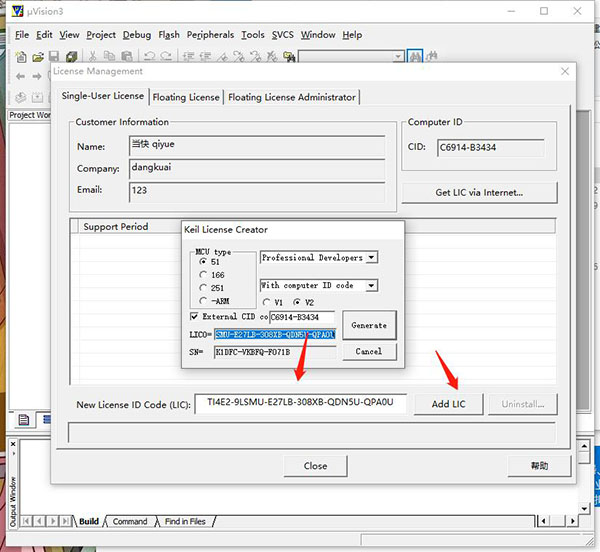Screen dimensions: 600x552
Task: Select the Build output tab
Action: tap(89, 521)
